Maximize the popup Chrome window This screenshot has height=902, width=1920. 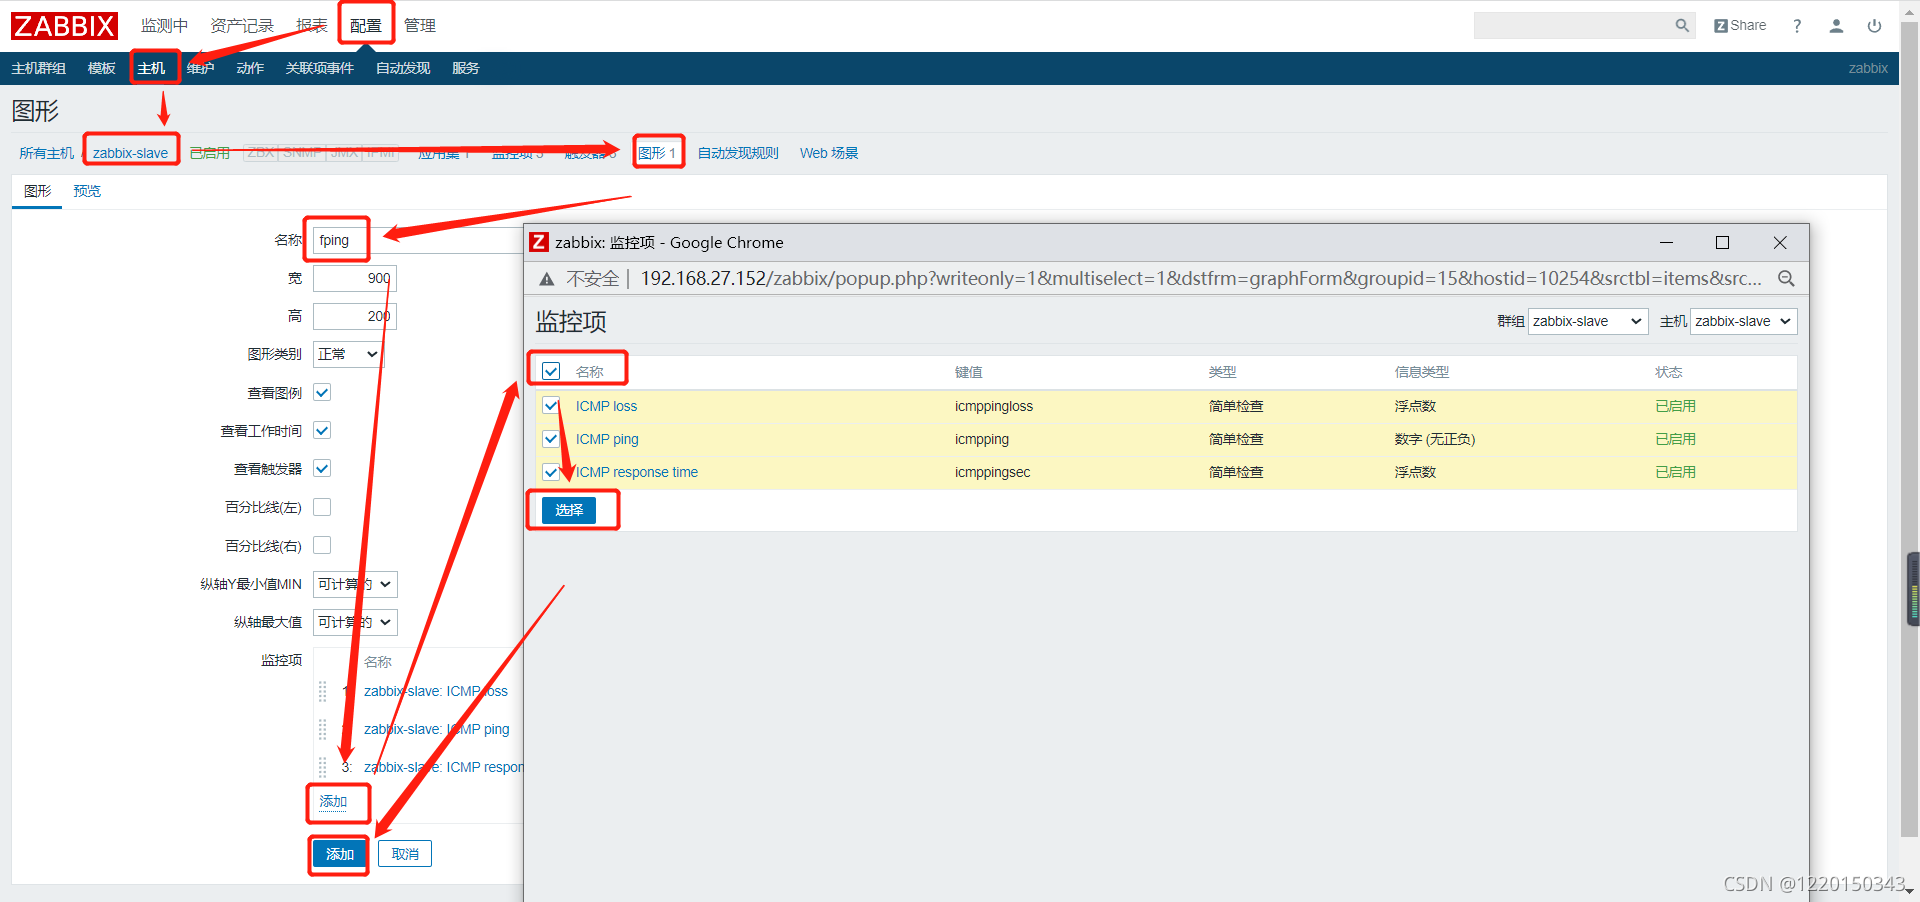(x=1722, y=242)
